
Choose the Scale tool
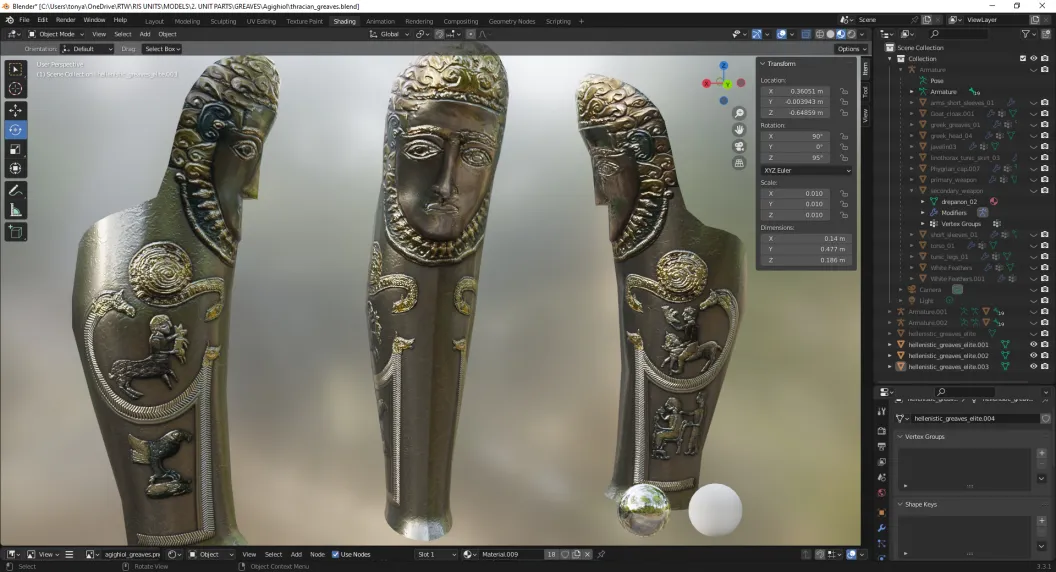pyautogui.click(x=15, y=149)
